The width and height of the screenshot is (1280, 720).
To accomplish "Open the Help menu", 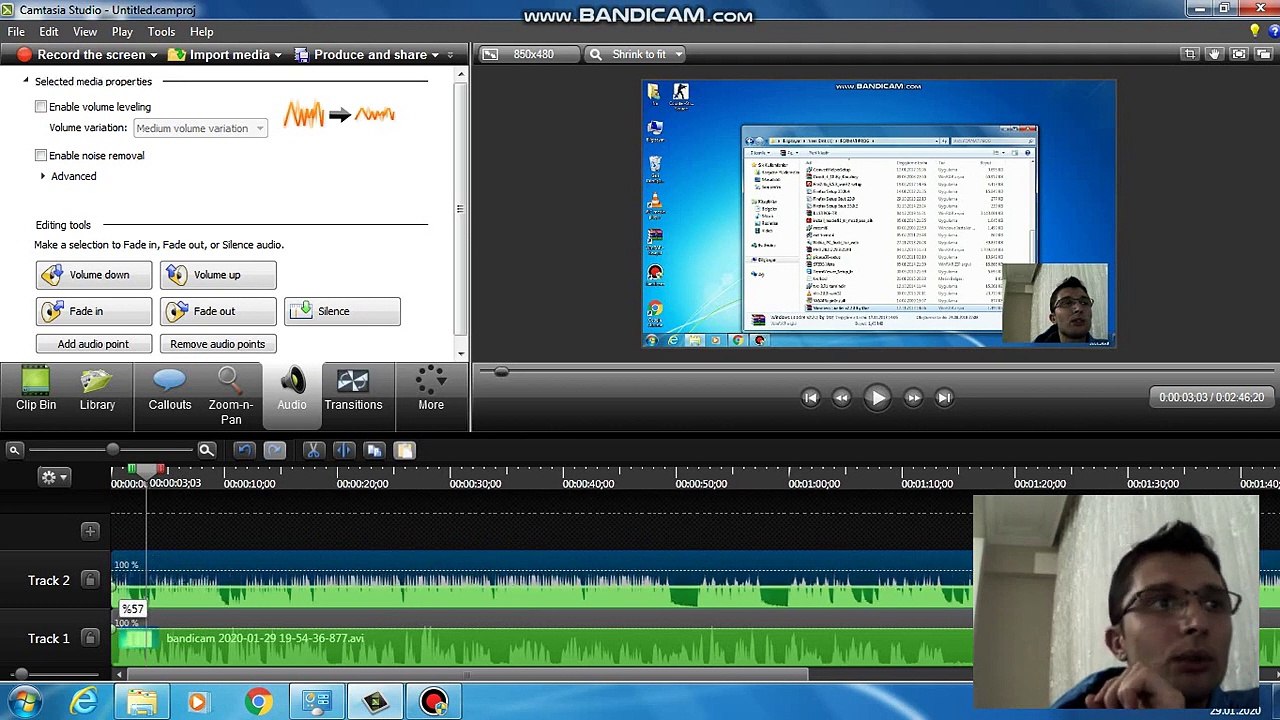I will click(x=201, y=32).
